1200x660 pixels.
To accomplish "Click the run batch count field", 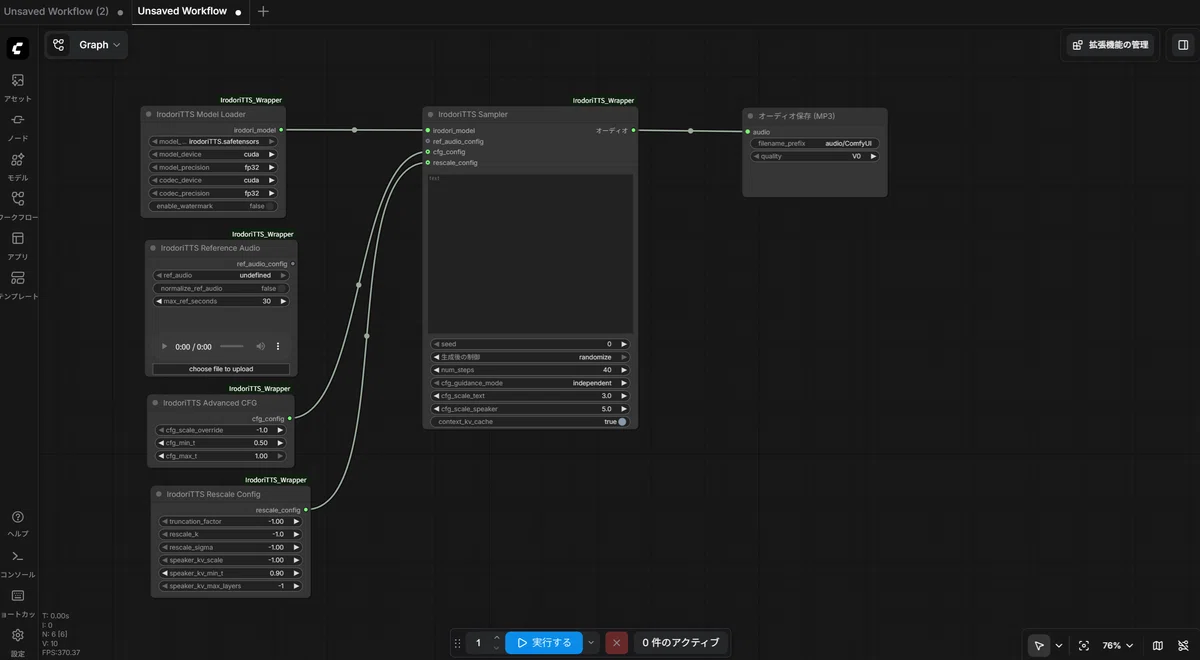I will tap(478, 643).
